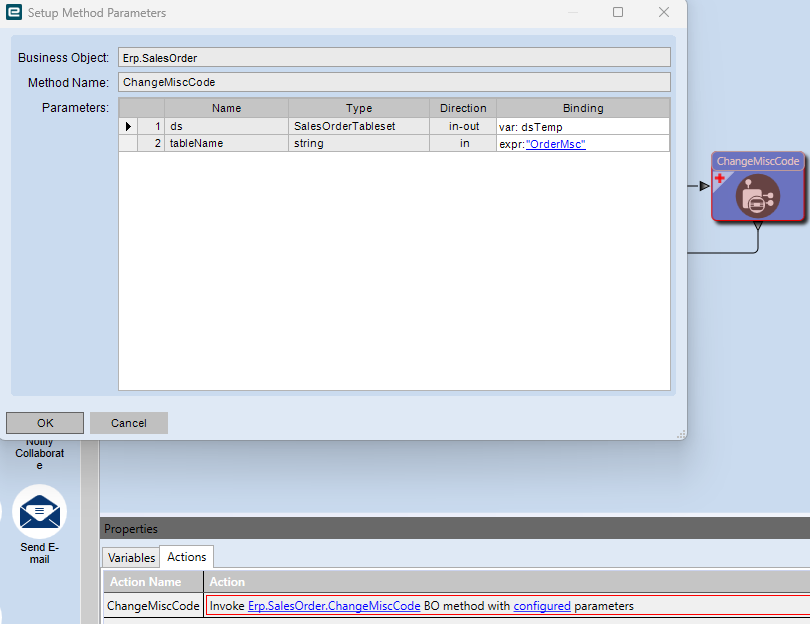Image resolution: width=810 pixels, height=624 pixels.
Task: Maximize the Setup Method Parameters window
Action: 618,12
